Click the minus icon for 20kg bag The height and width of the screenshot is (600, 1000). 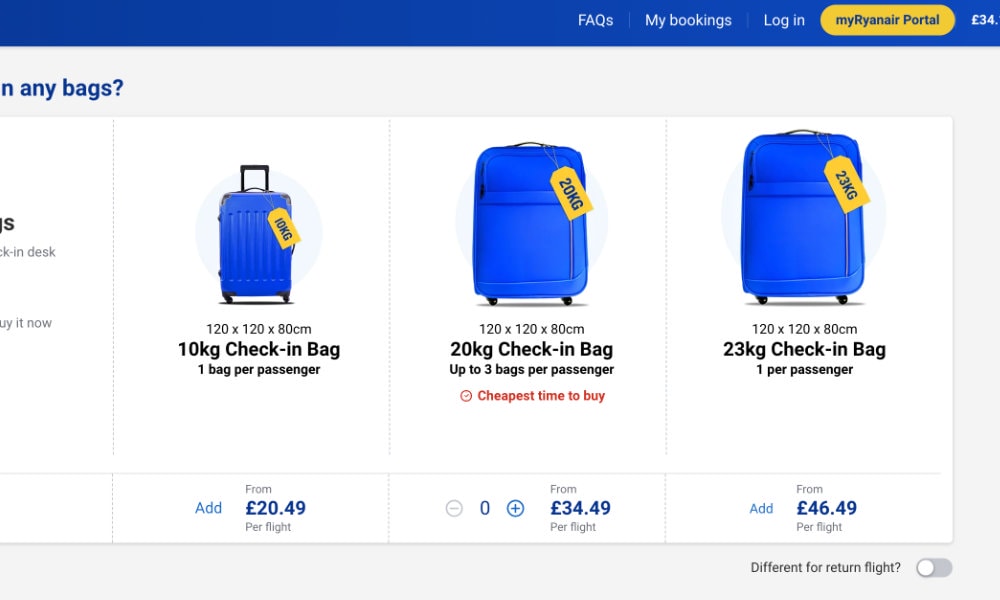coord(454,508)
